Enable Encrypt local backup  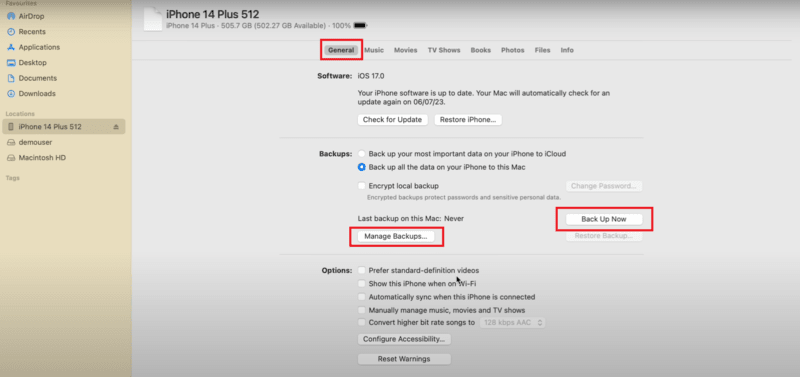362,186
